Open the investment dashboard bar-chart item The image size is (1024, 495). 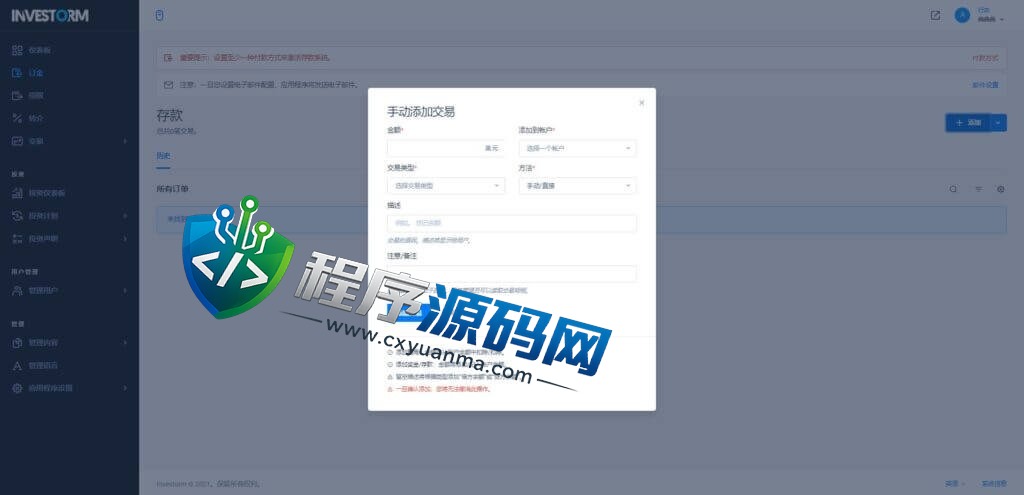click(x=18, y=193)
